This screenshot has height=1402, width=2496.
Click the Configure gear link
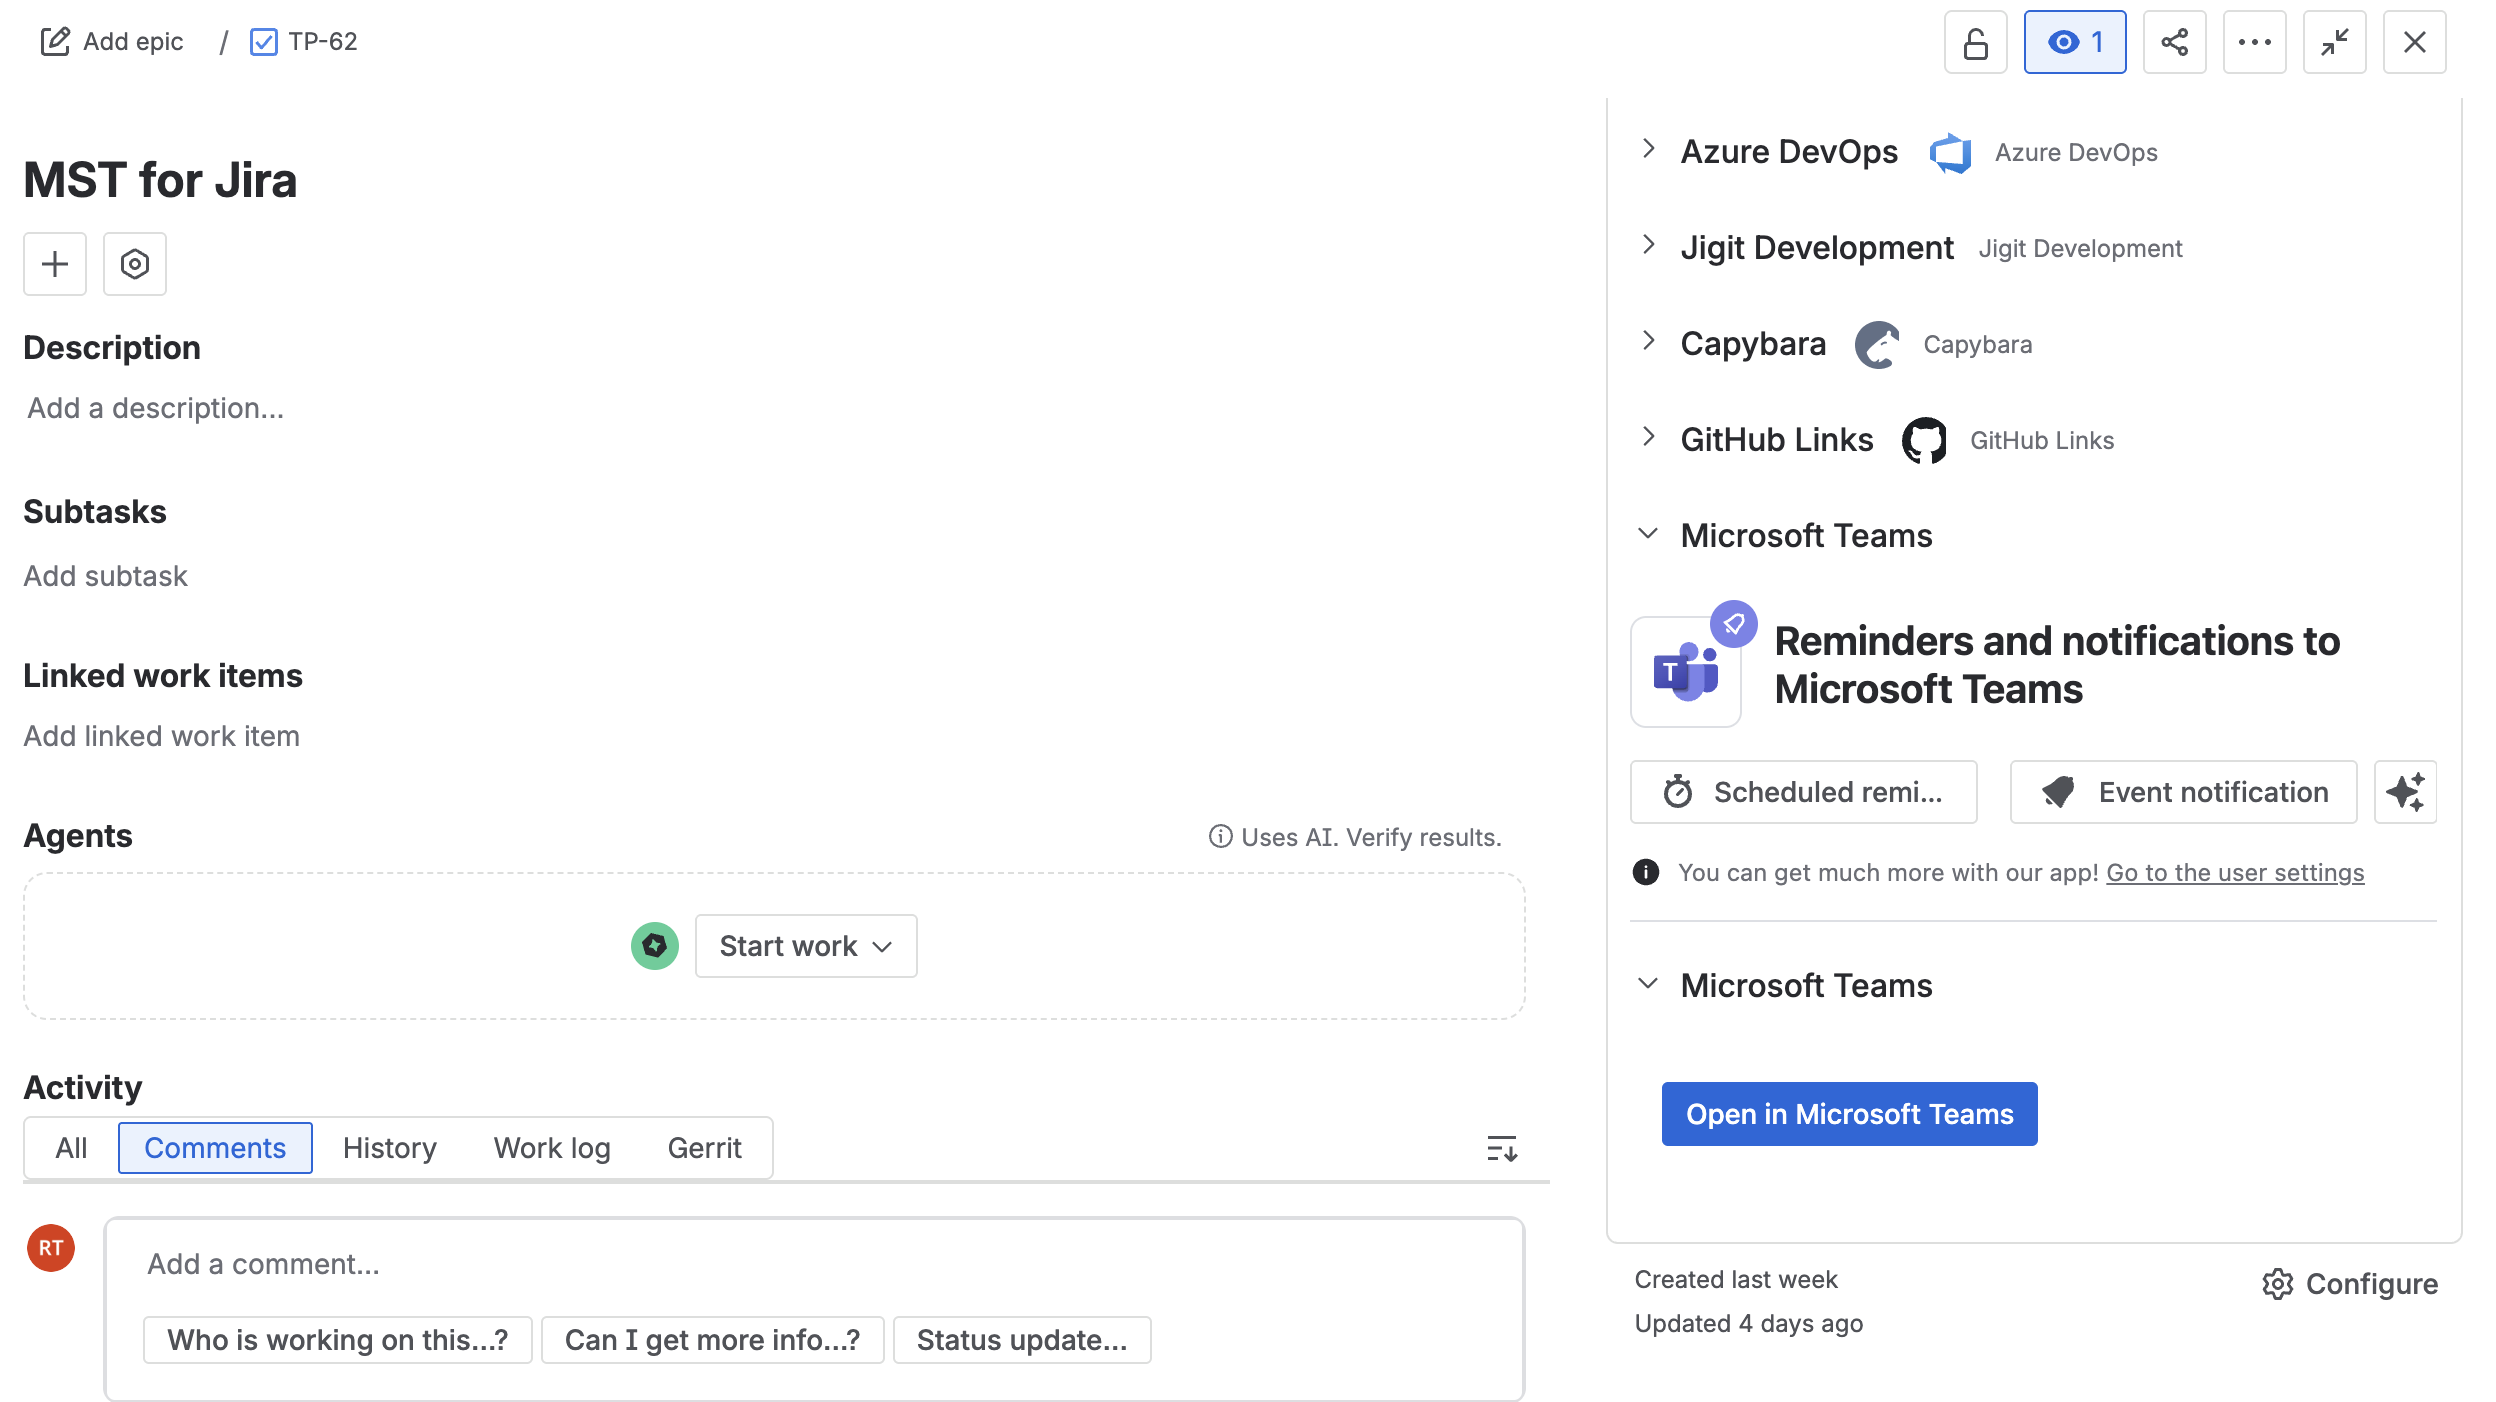[2349, 1284]
